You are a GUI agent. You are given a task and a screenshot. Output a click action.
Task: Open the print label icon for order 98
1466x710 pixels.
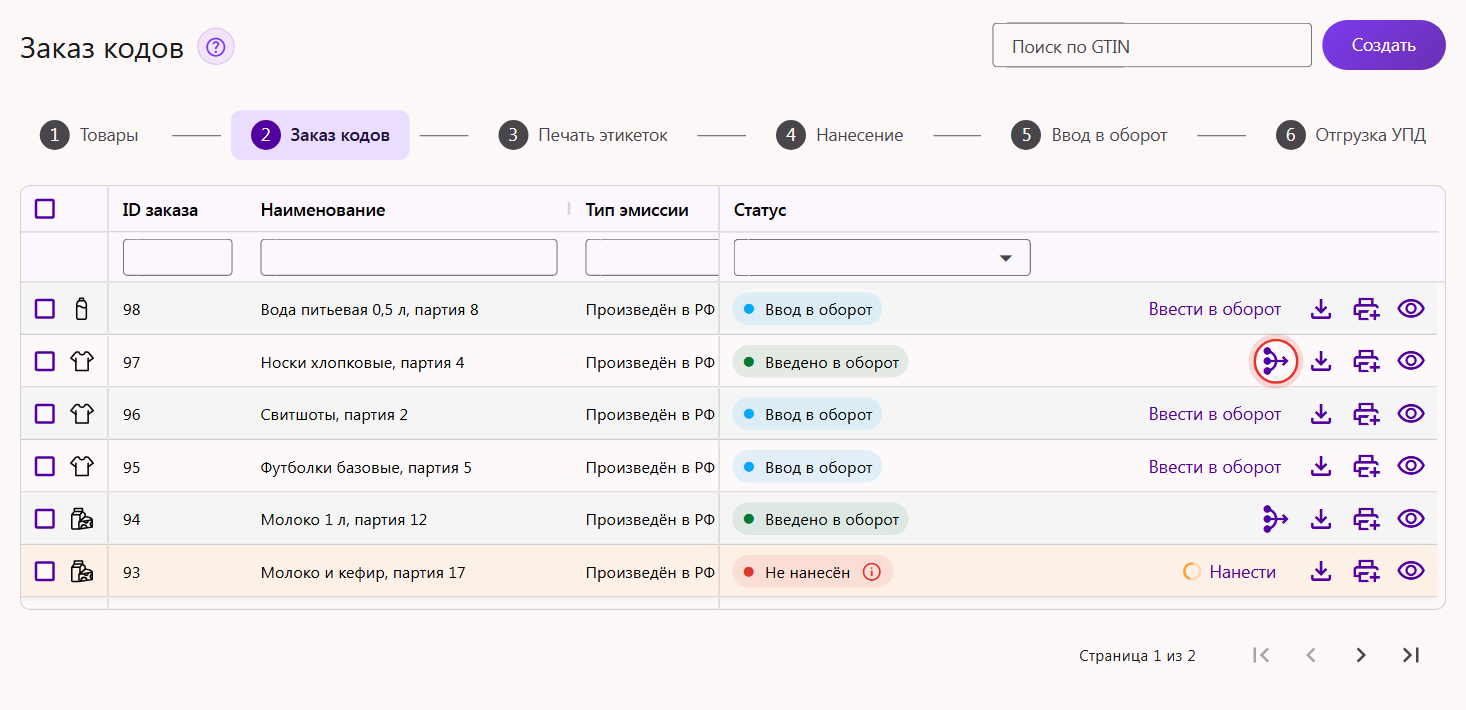(1366, 309)
